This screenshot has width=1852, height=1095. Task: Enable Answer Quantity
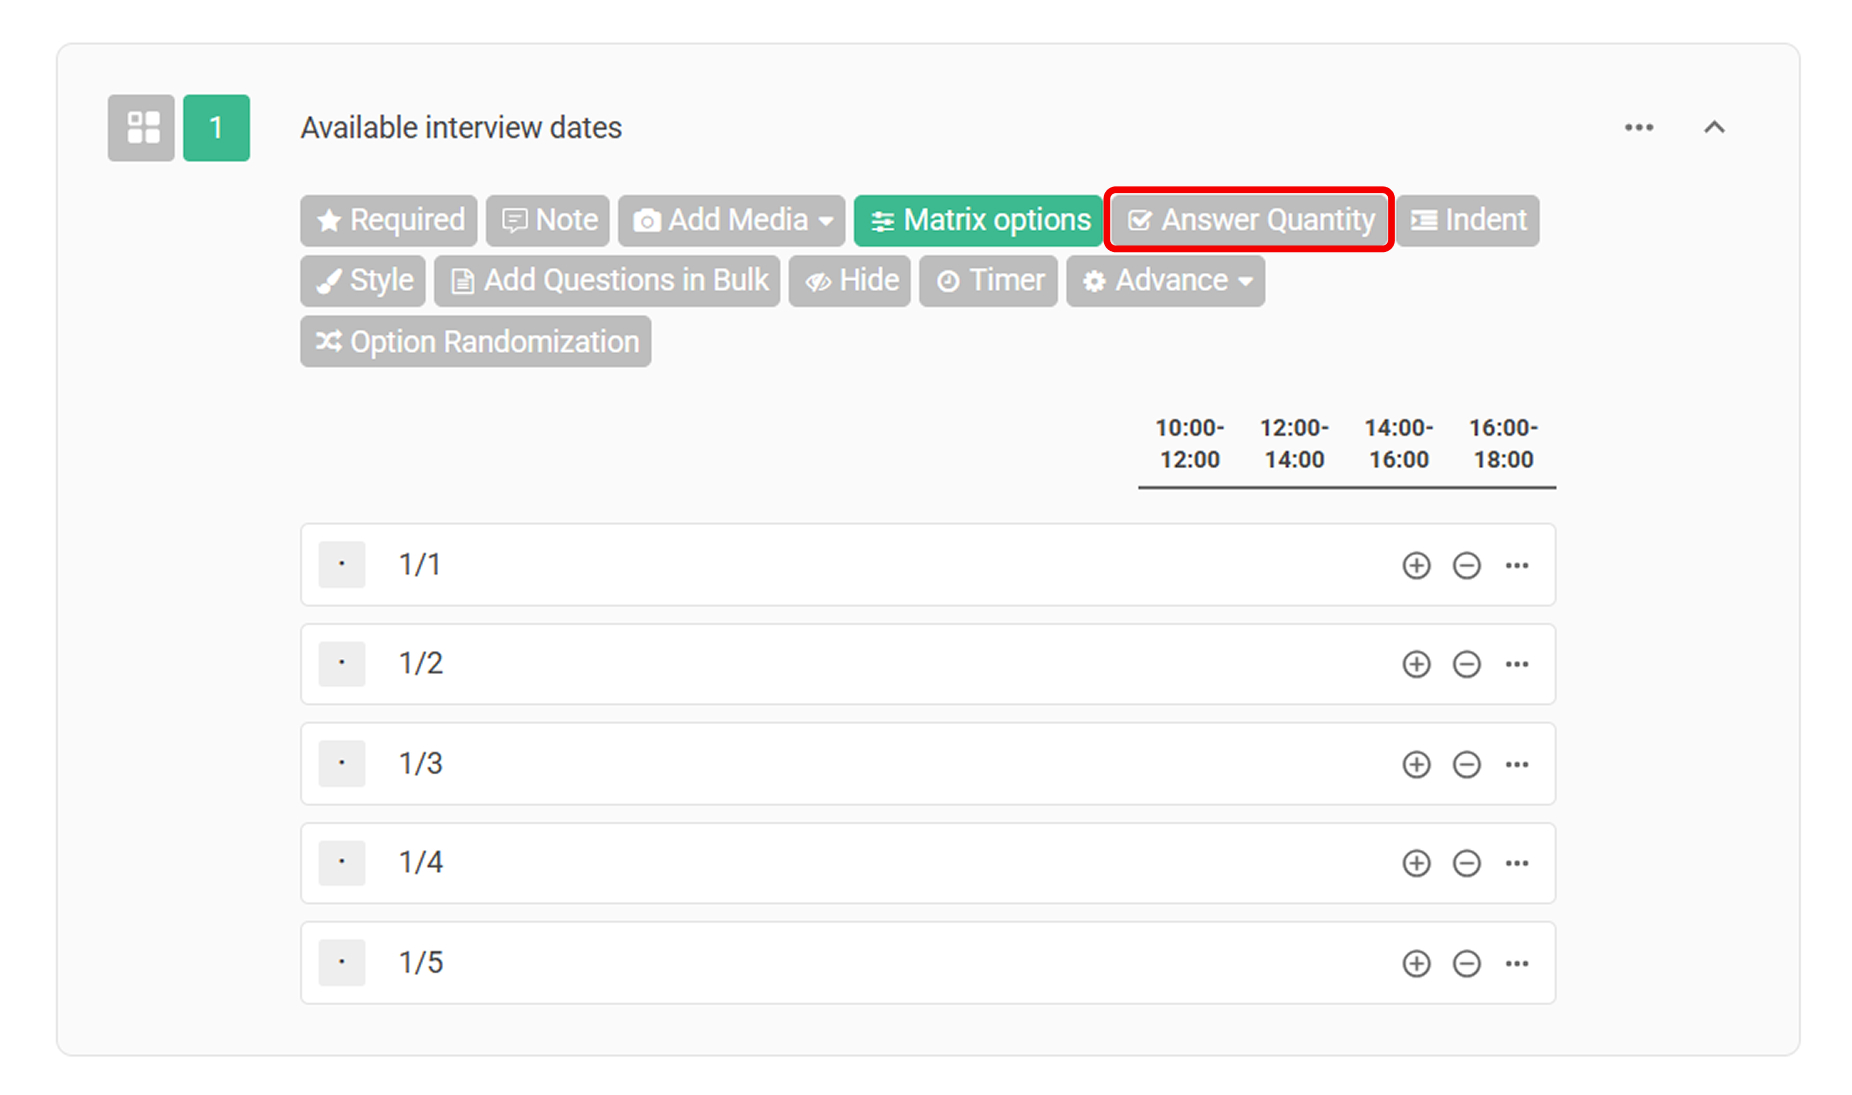pyautogui.click(x=1248, y=220)
